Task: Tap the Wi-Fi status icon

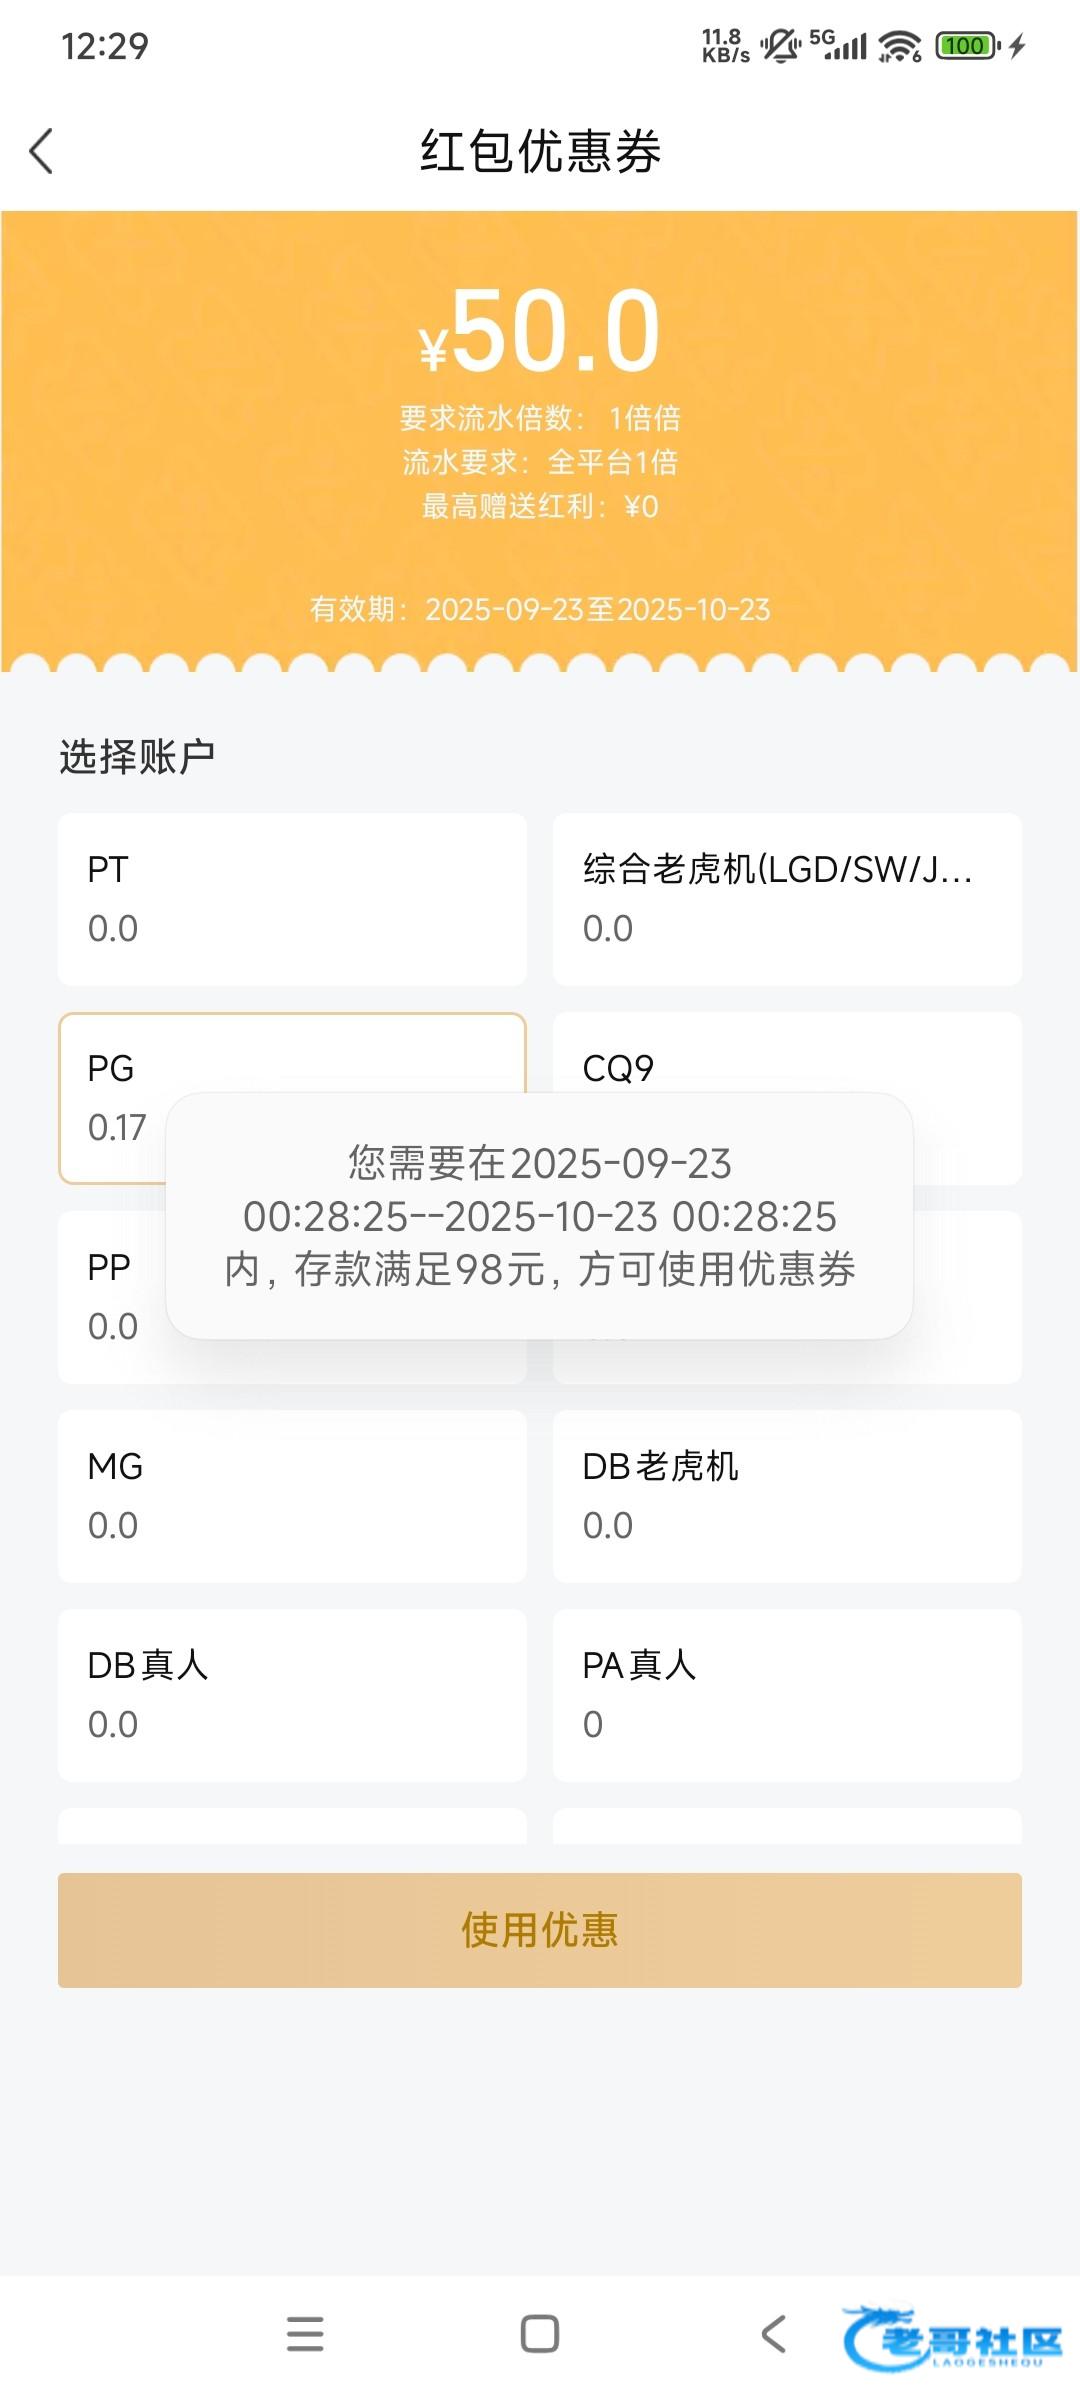Action: [900, 46]
